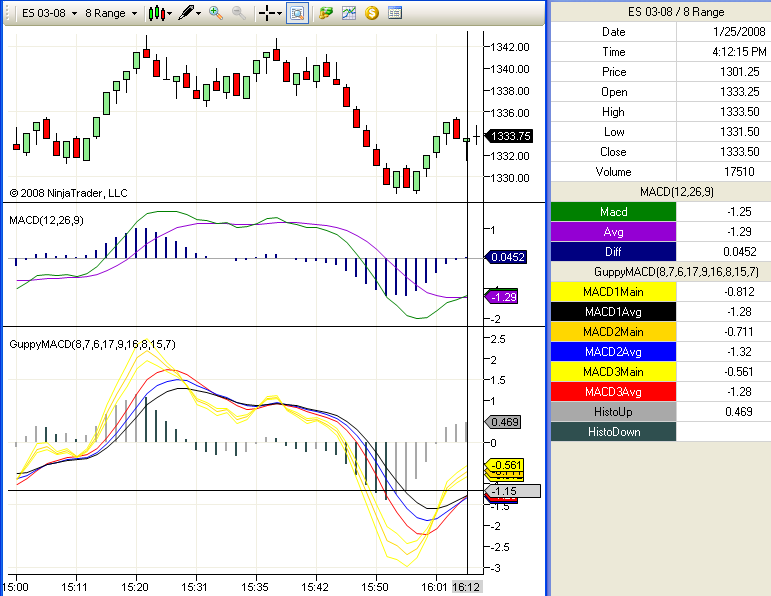Click the yellow MACD1Main swatch
Viewport: 771px width, 596px height.
point(614,292)
